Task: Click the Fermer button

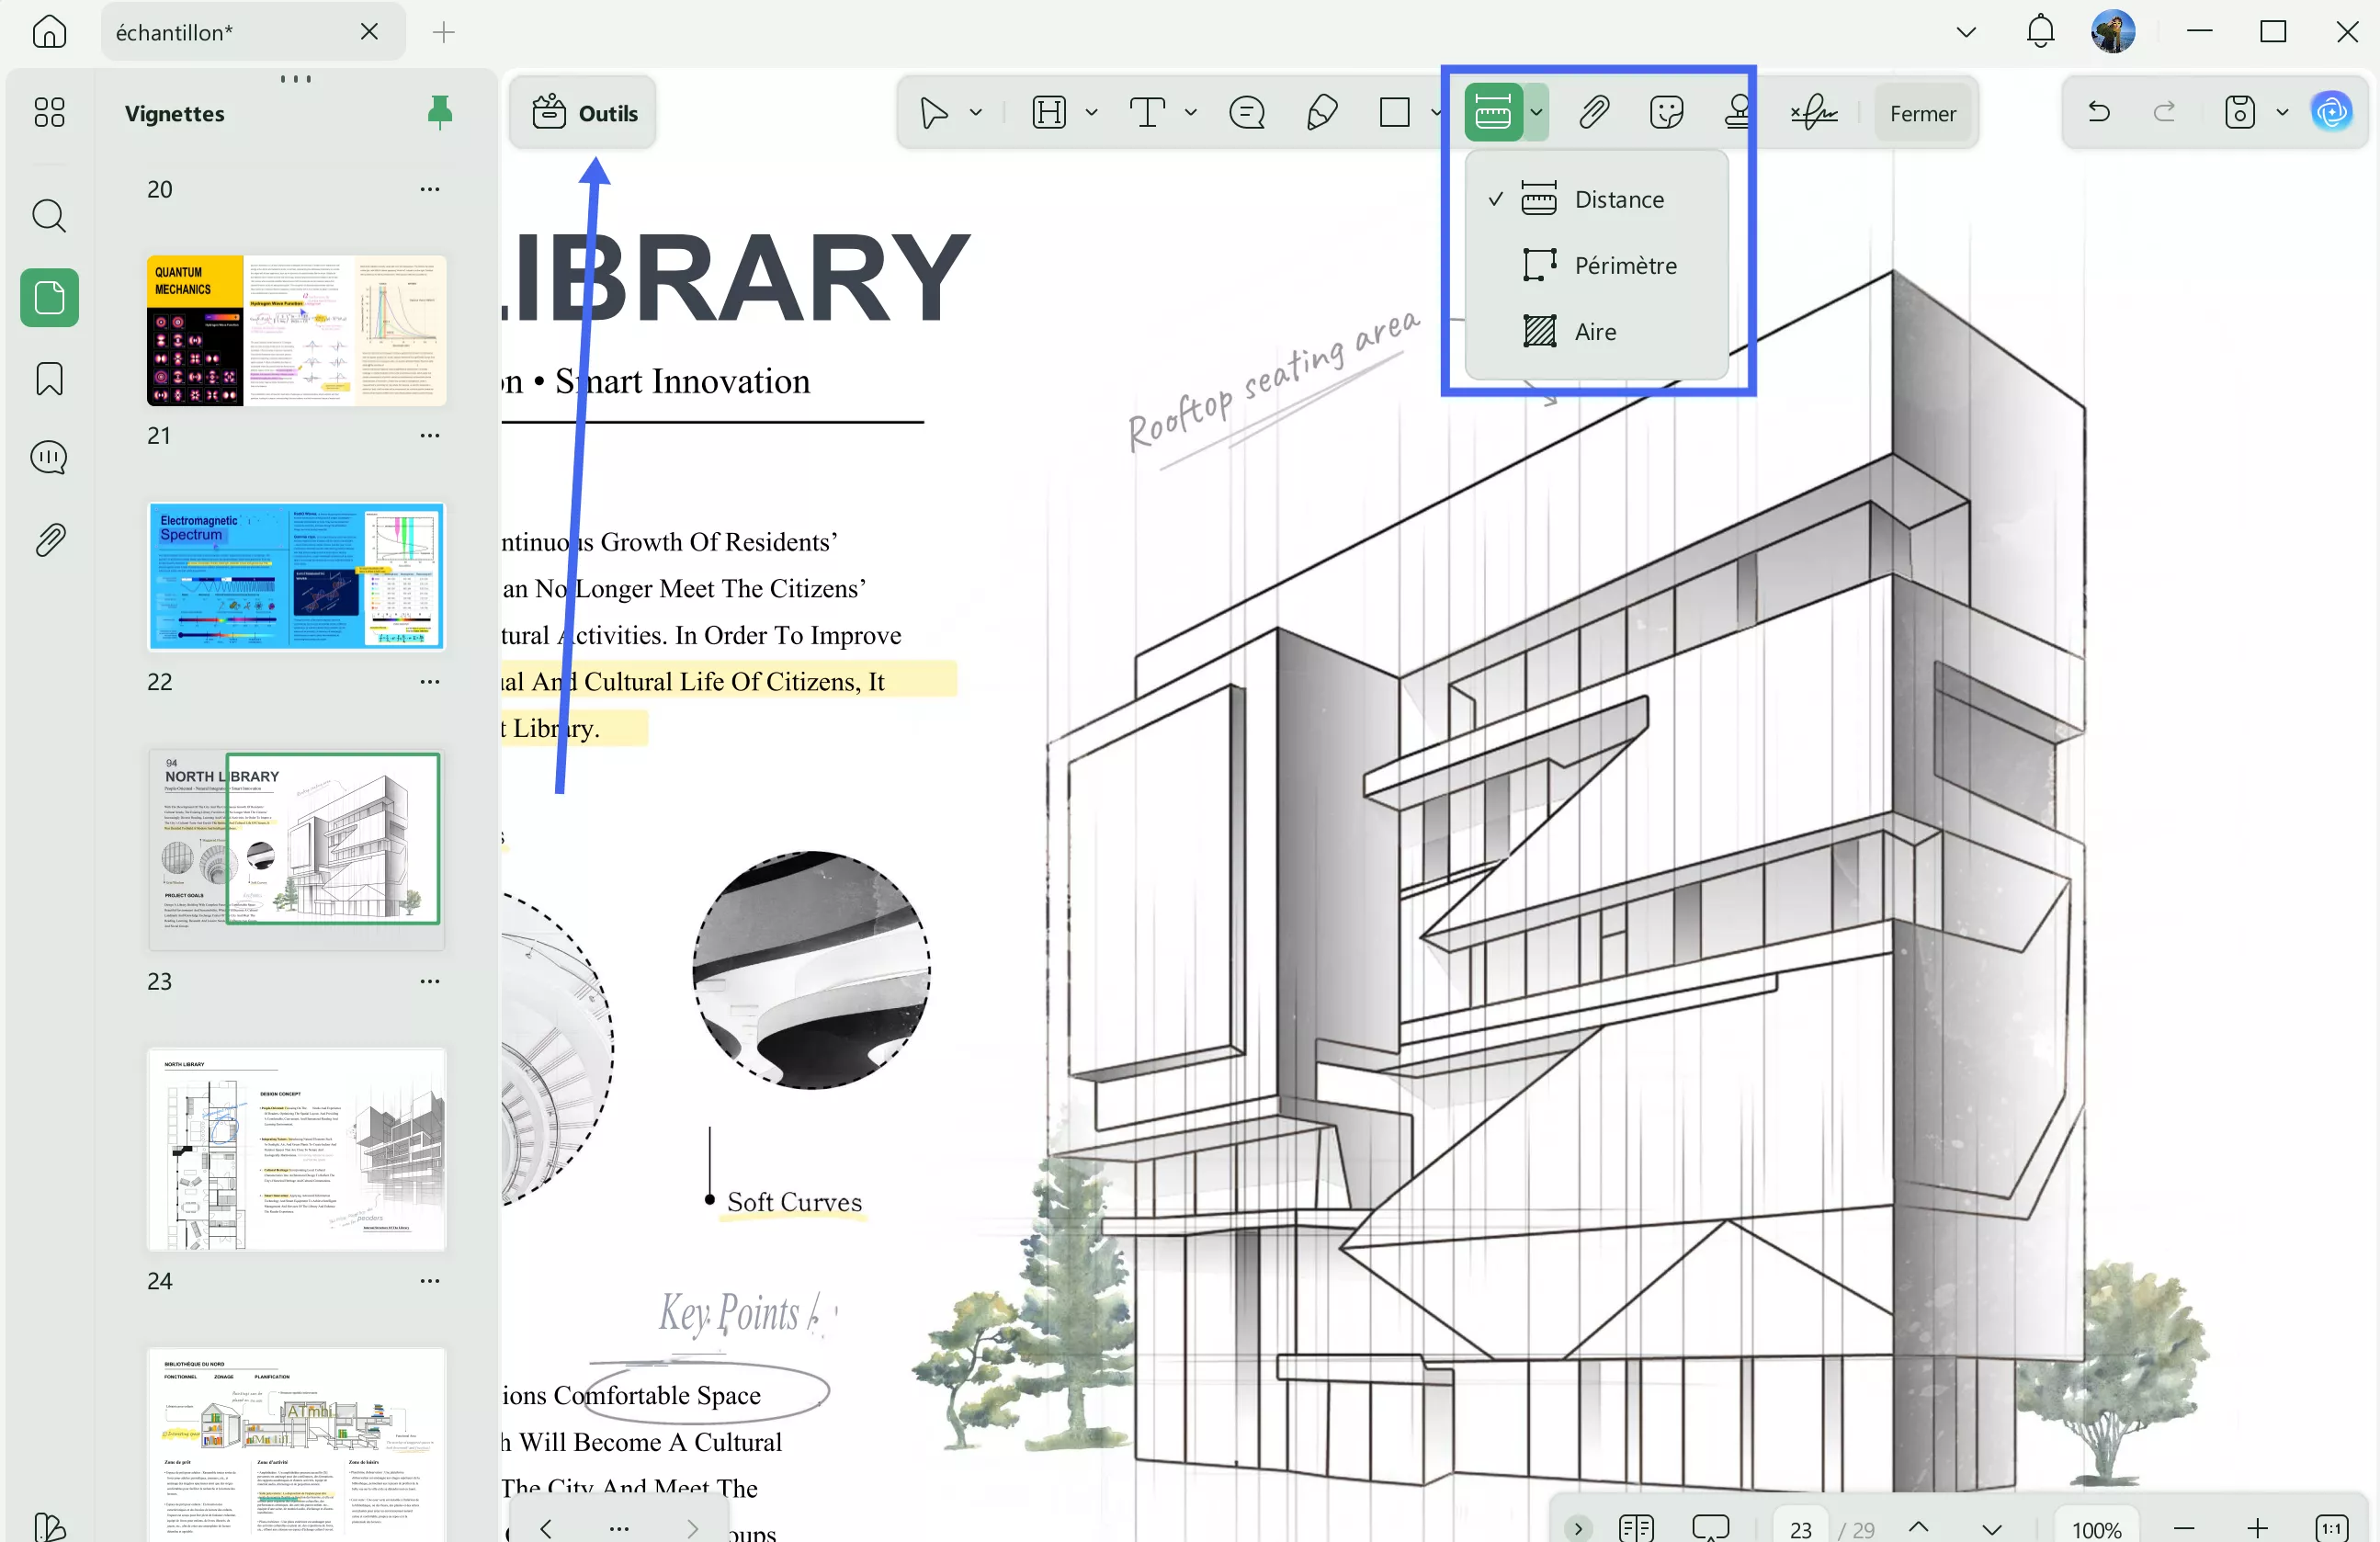Action: click(x=1922, y=112)
